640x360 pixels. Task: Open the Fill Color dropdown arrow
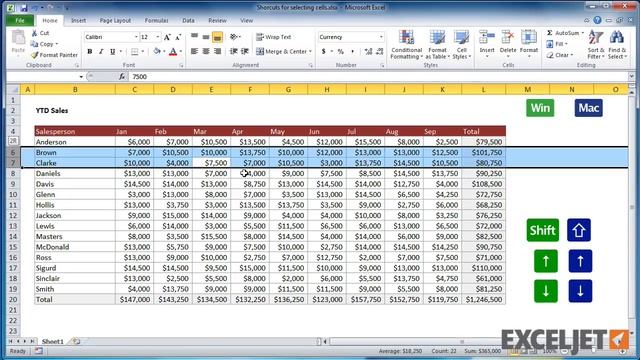click(x=164, y=51)
